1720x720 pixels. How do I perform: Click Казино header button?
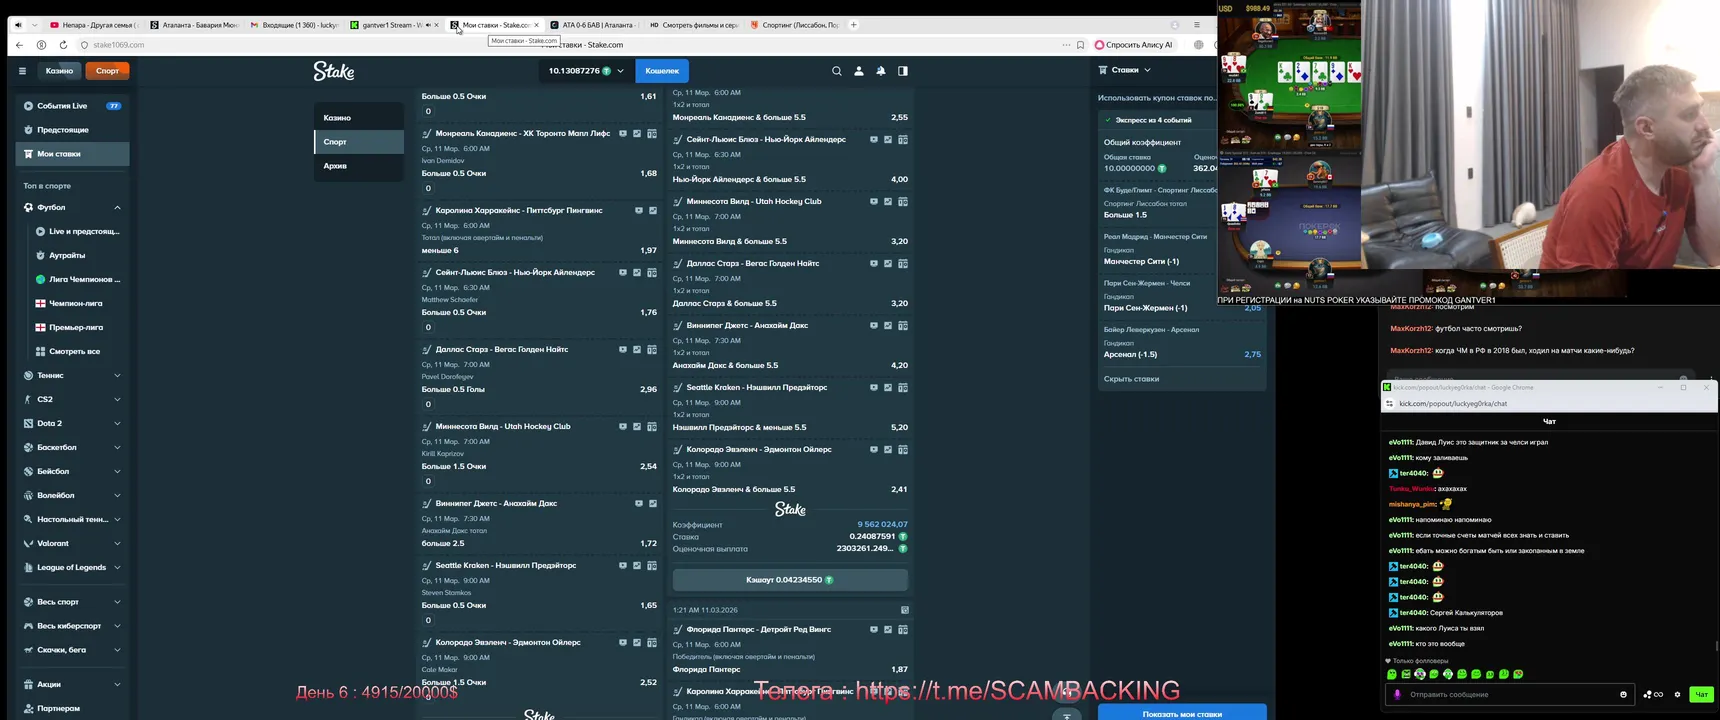click(59, 71)
